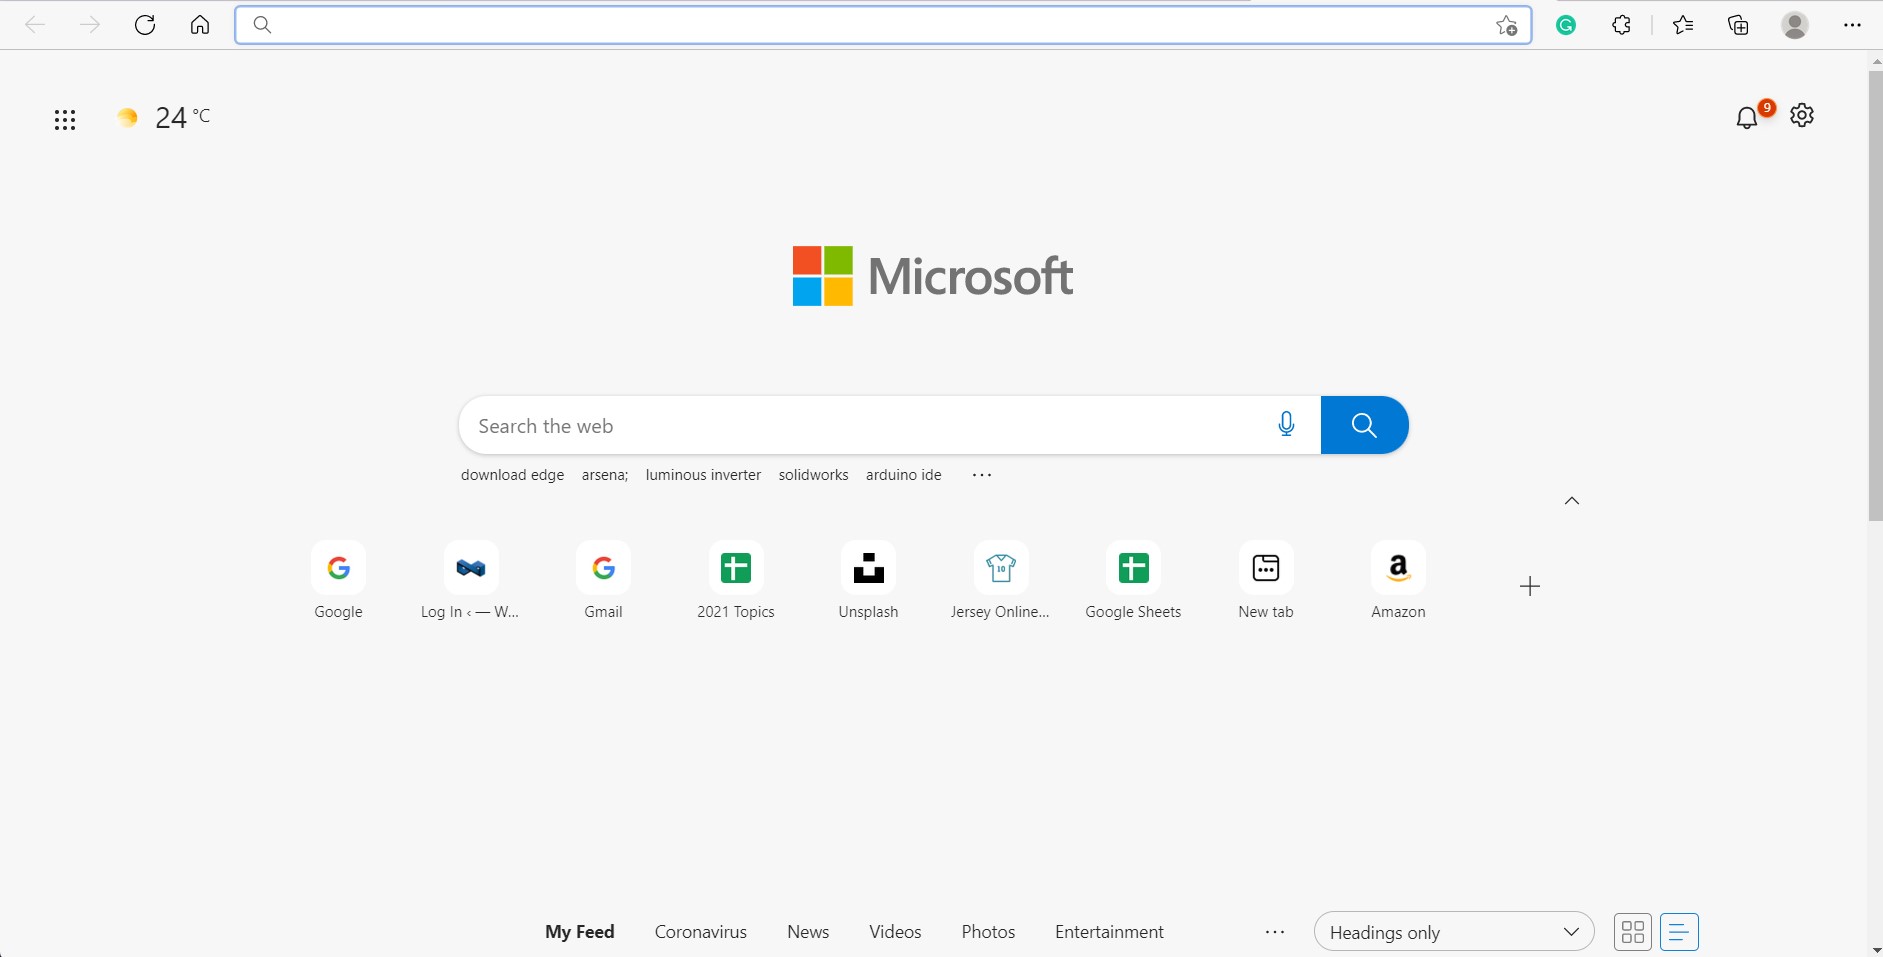This screenshot has width=1883, height=957.
Task: Search for solidworks suggestion
Action: click(x=813, y=475)
